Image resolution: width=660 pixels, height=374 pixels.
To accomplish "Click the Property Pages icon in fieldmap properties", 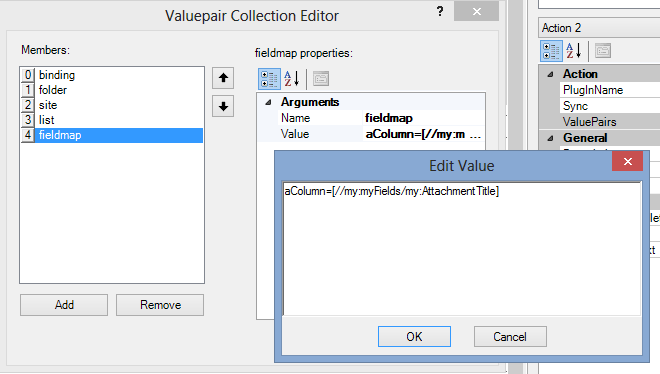I will tap(321, 79).
